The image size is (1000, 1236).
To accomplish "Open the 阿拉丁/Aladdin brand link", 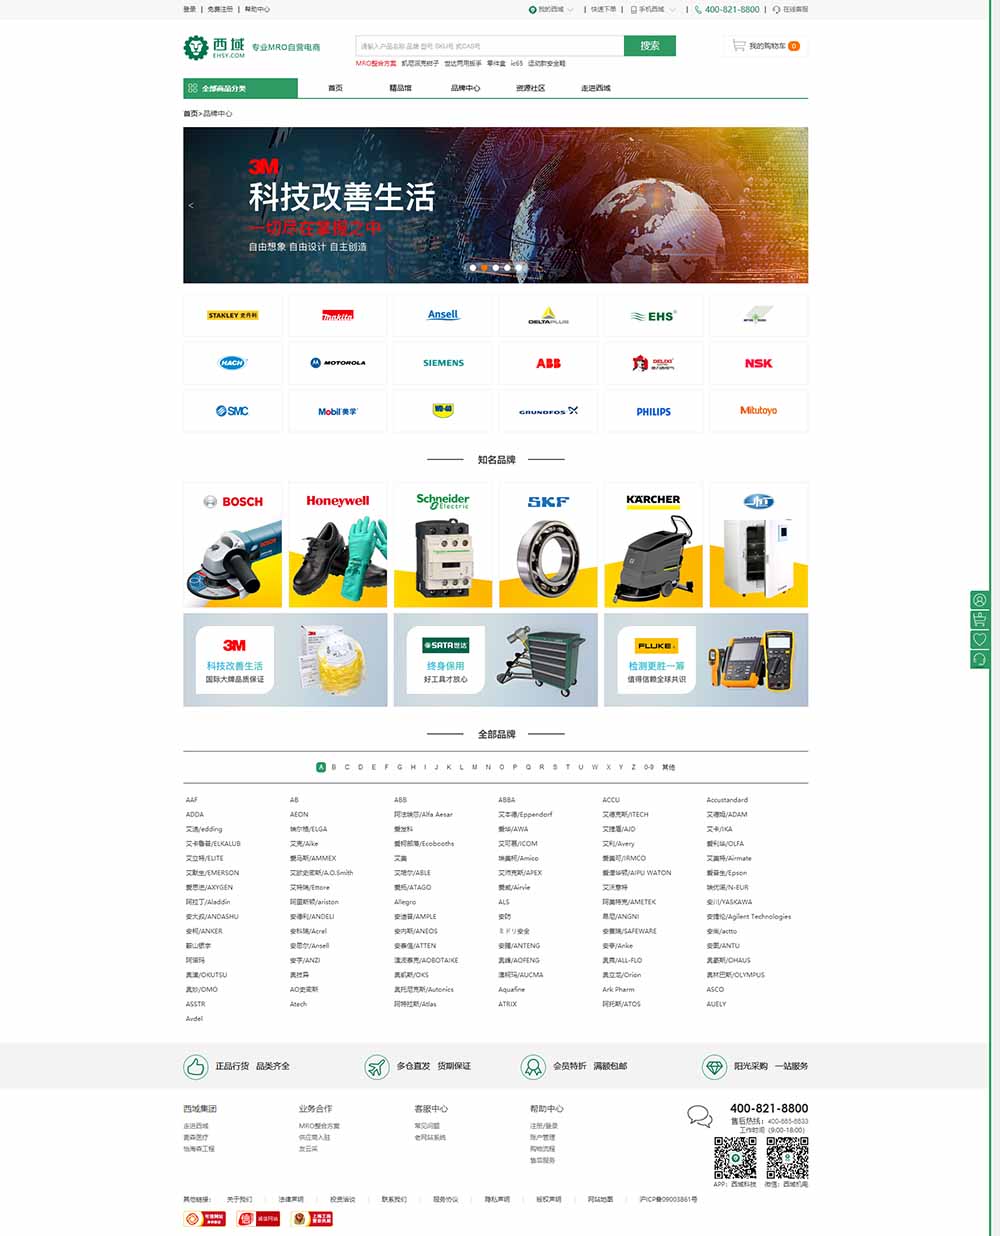I will point(208,902).
